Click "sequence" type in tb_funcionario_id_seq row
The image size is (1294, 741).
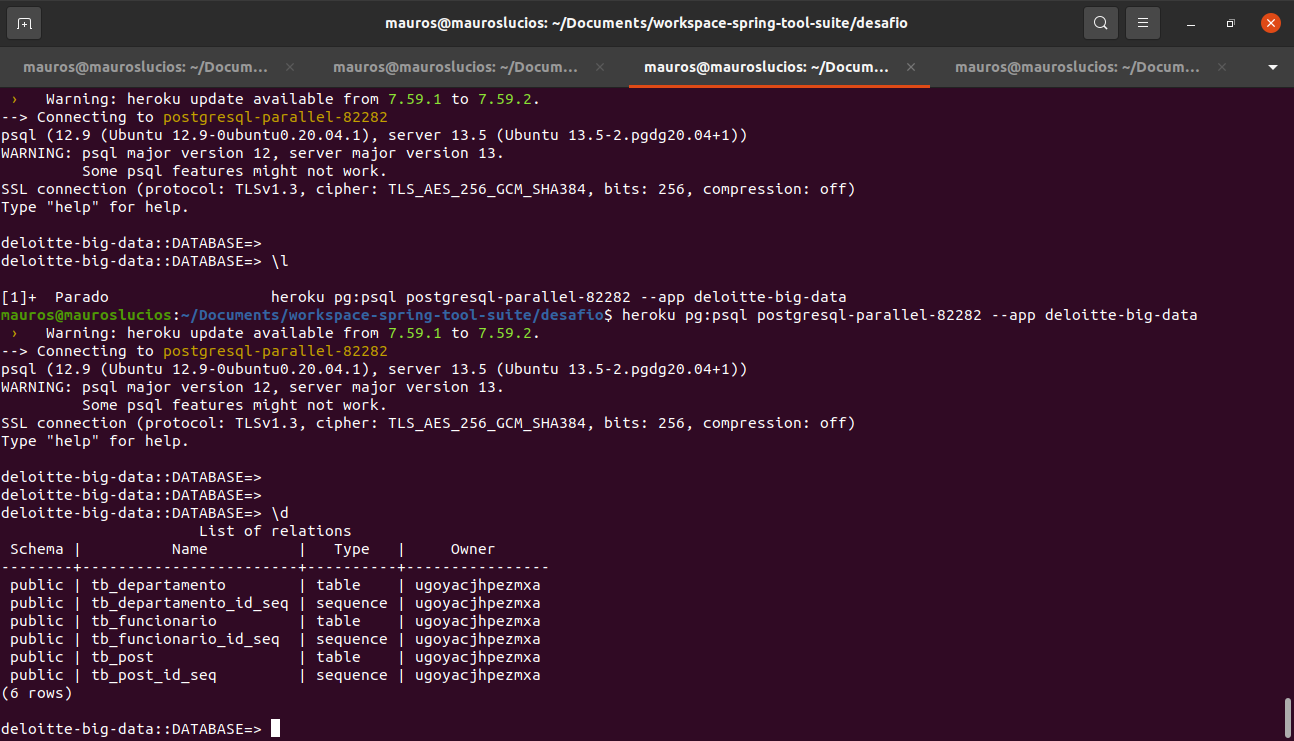352,639
